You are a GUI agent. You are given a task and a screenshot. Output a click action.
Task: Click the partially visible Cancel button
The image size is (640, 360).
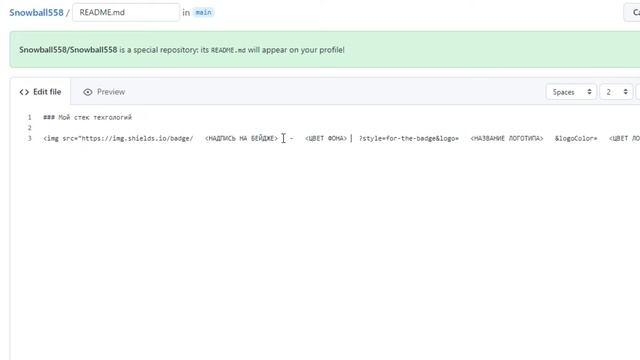pyautogui.click(x=632, y=12)
